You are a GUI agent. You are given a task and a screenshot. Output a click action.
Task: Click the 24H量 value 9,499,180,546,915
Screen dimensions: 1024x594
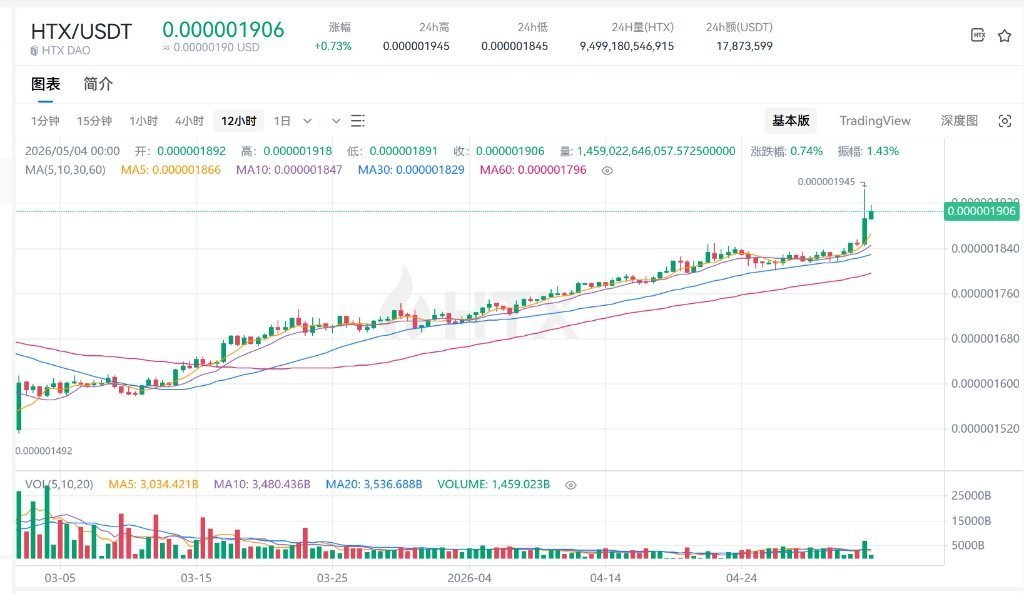coord(627,46)
